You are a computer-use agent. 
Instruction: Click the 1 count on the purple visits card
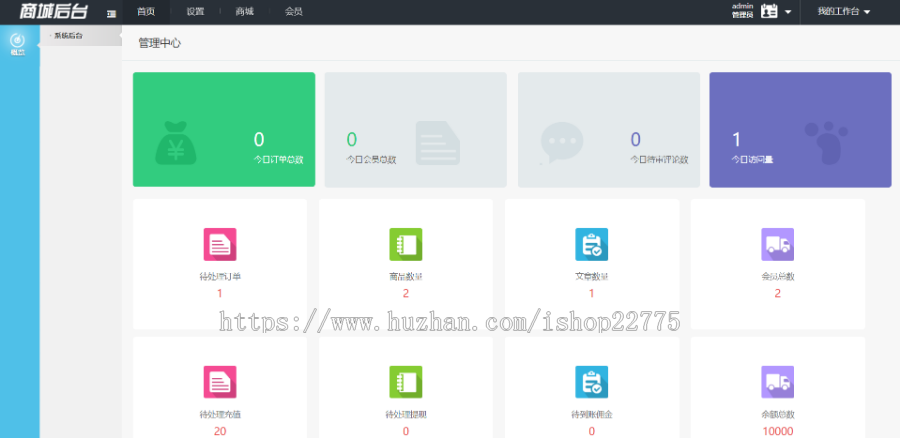(736, 139)
